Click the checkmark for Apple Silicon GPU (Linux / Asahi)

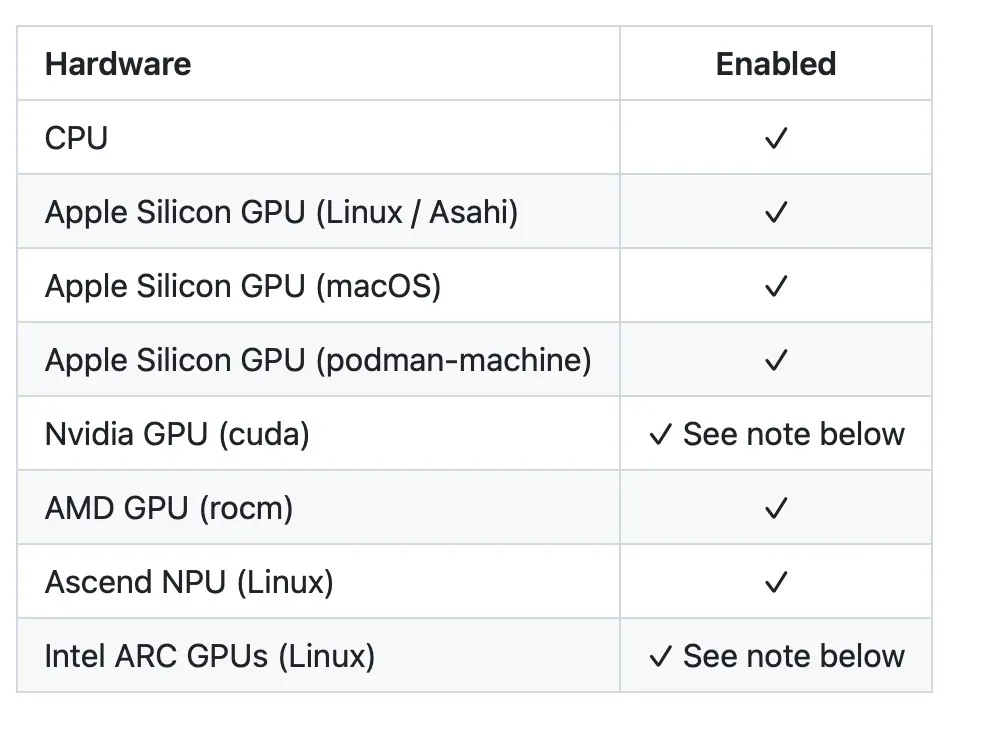[775, 212]
